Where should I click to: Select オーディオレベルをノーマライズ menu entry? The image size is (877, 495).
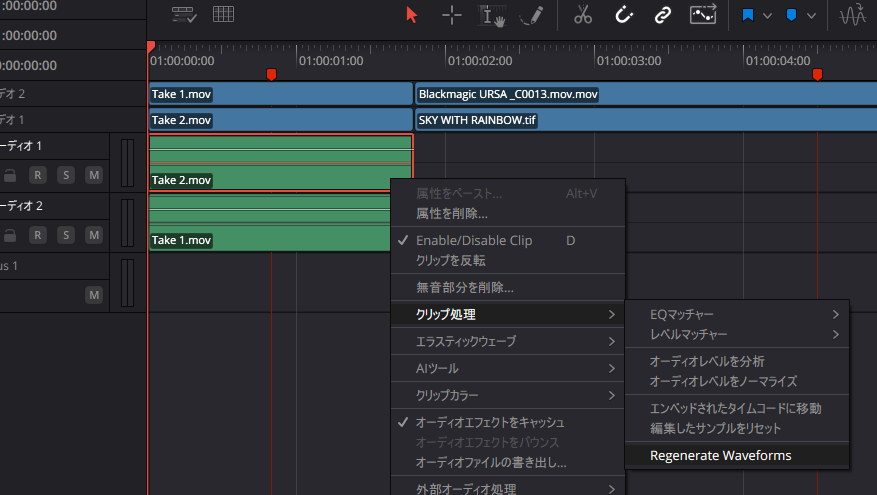point(723,381)
